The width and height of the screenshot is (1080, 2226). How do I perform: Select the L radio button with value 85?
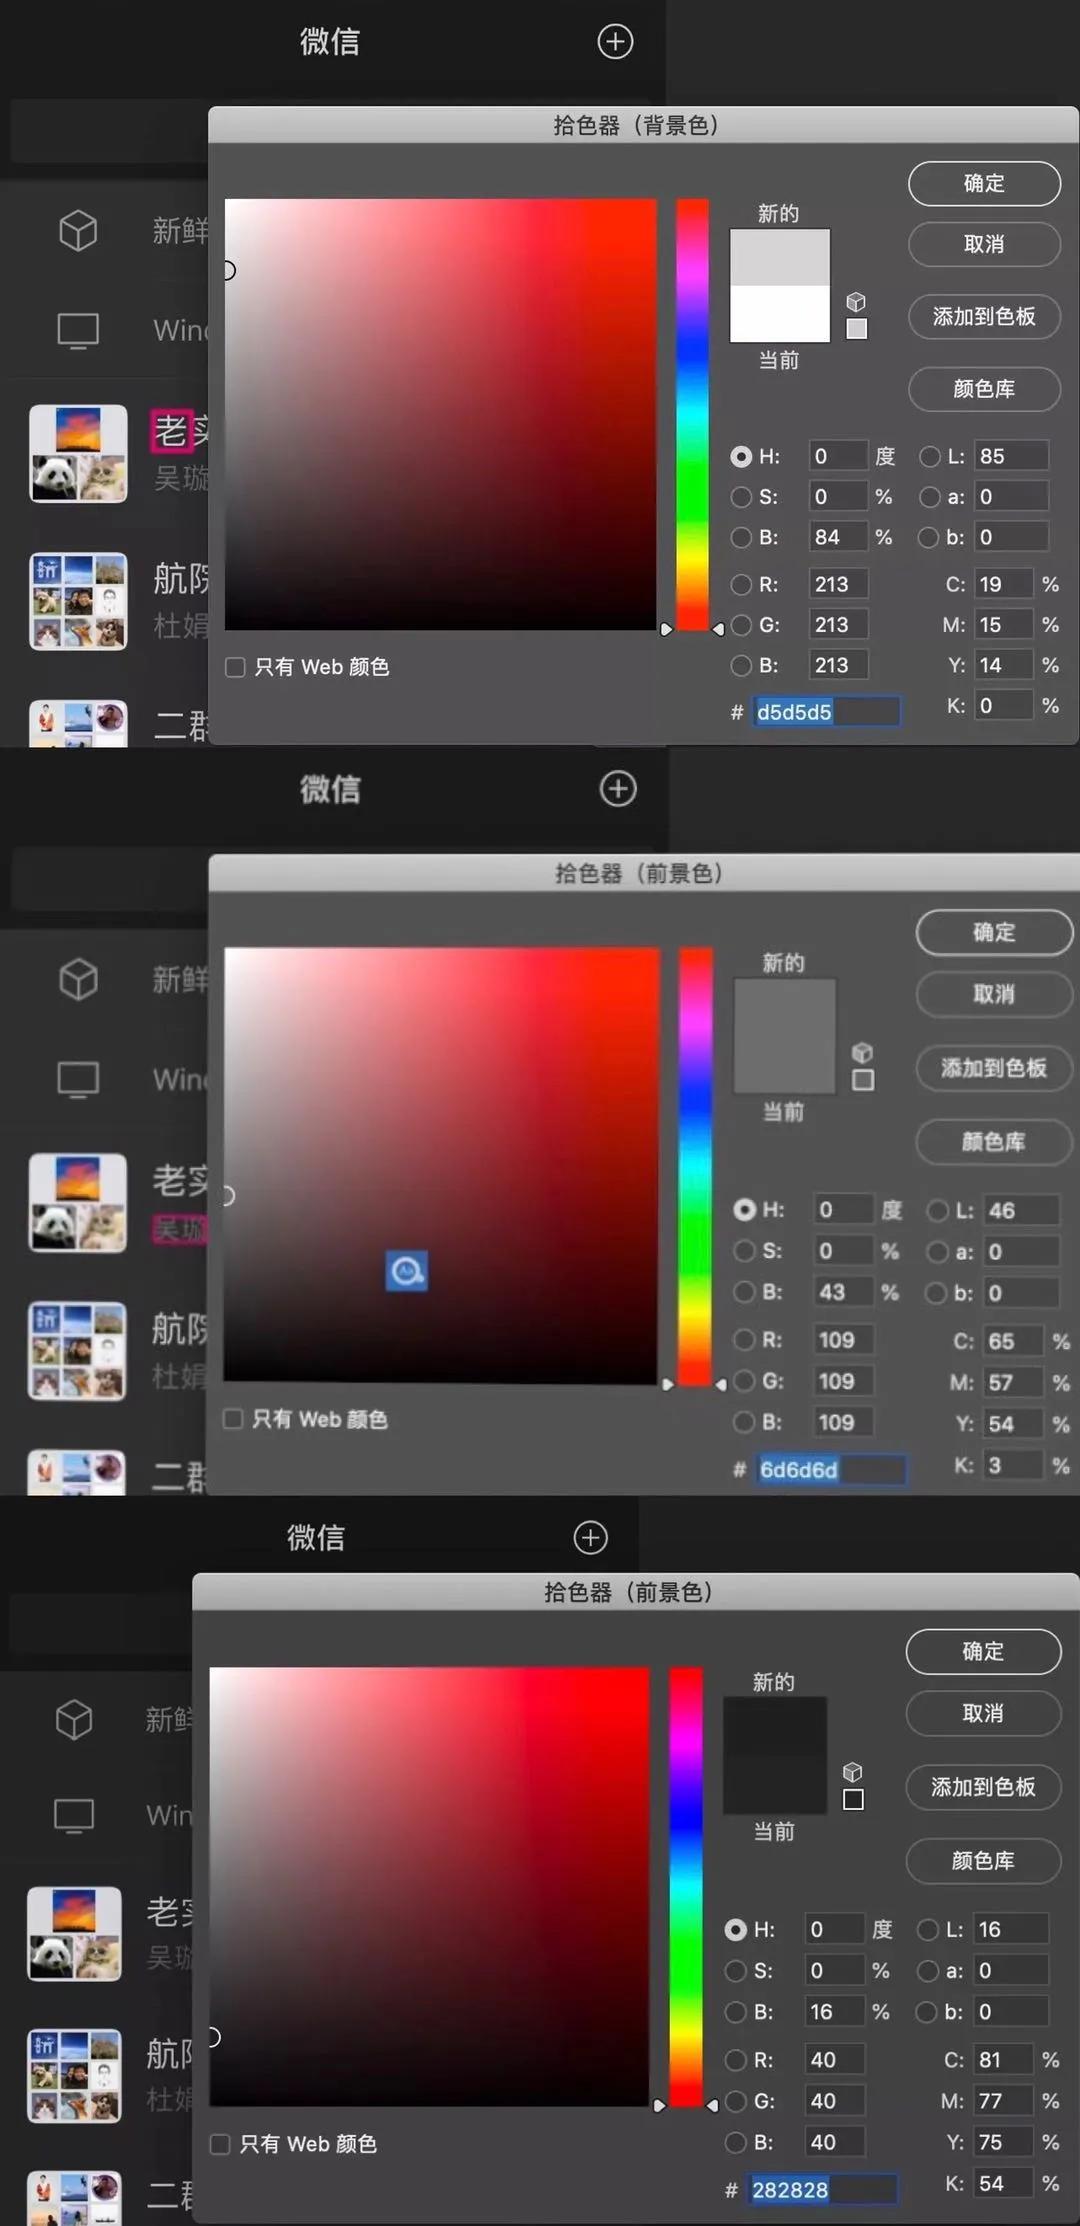coord(930,456)
